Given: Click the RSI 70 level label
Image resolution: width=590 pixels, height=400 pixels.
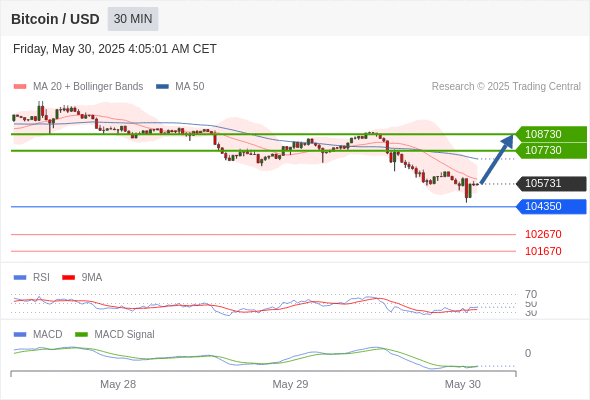Looking at the screenshot, I should click(531, 294).
